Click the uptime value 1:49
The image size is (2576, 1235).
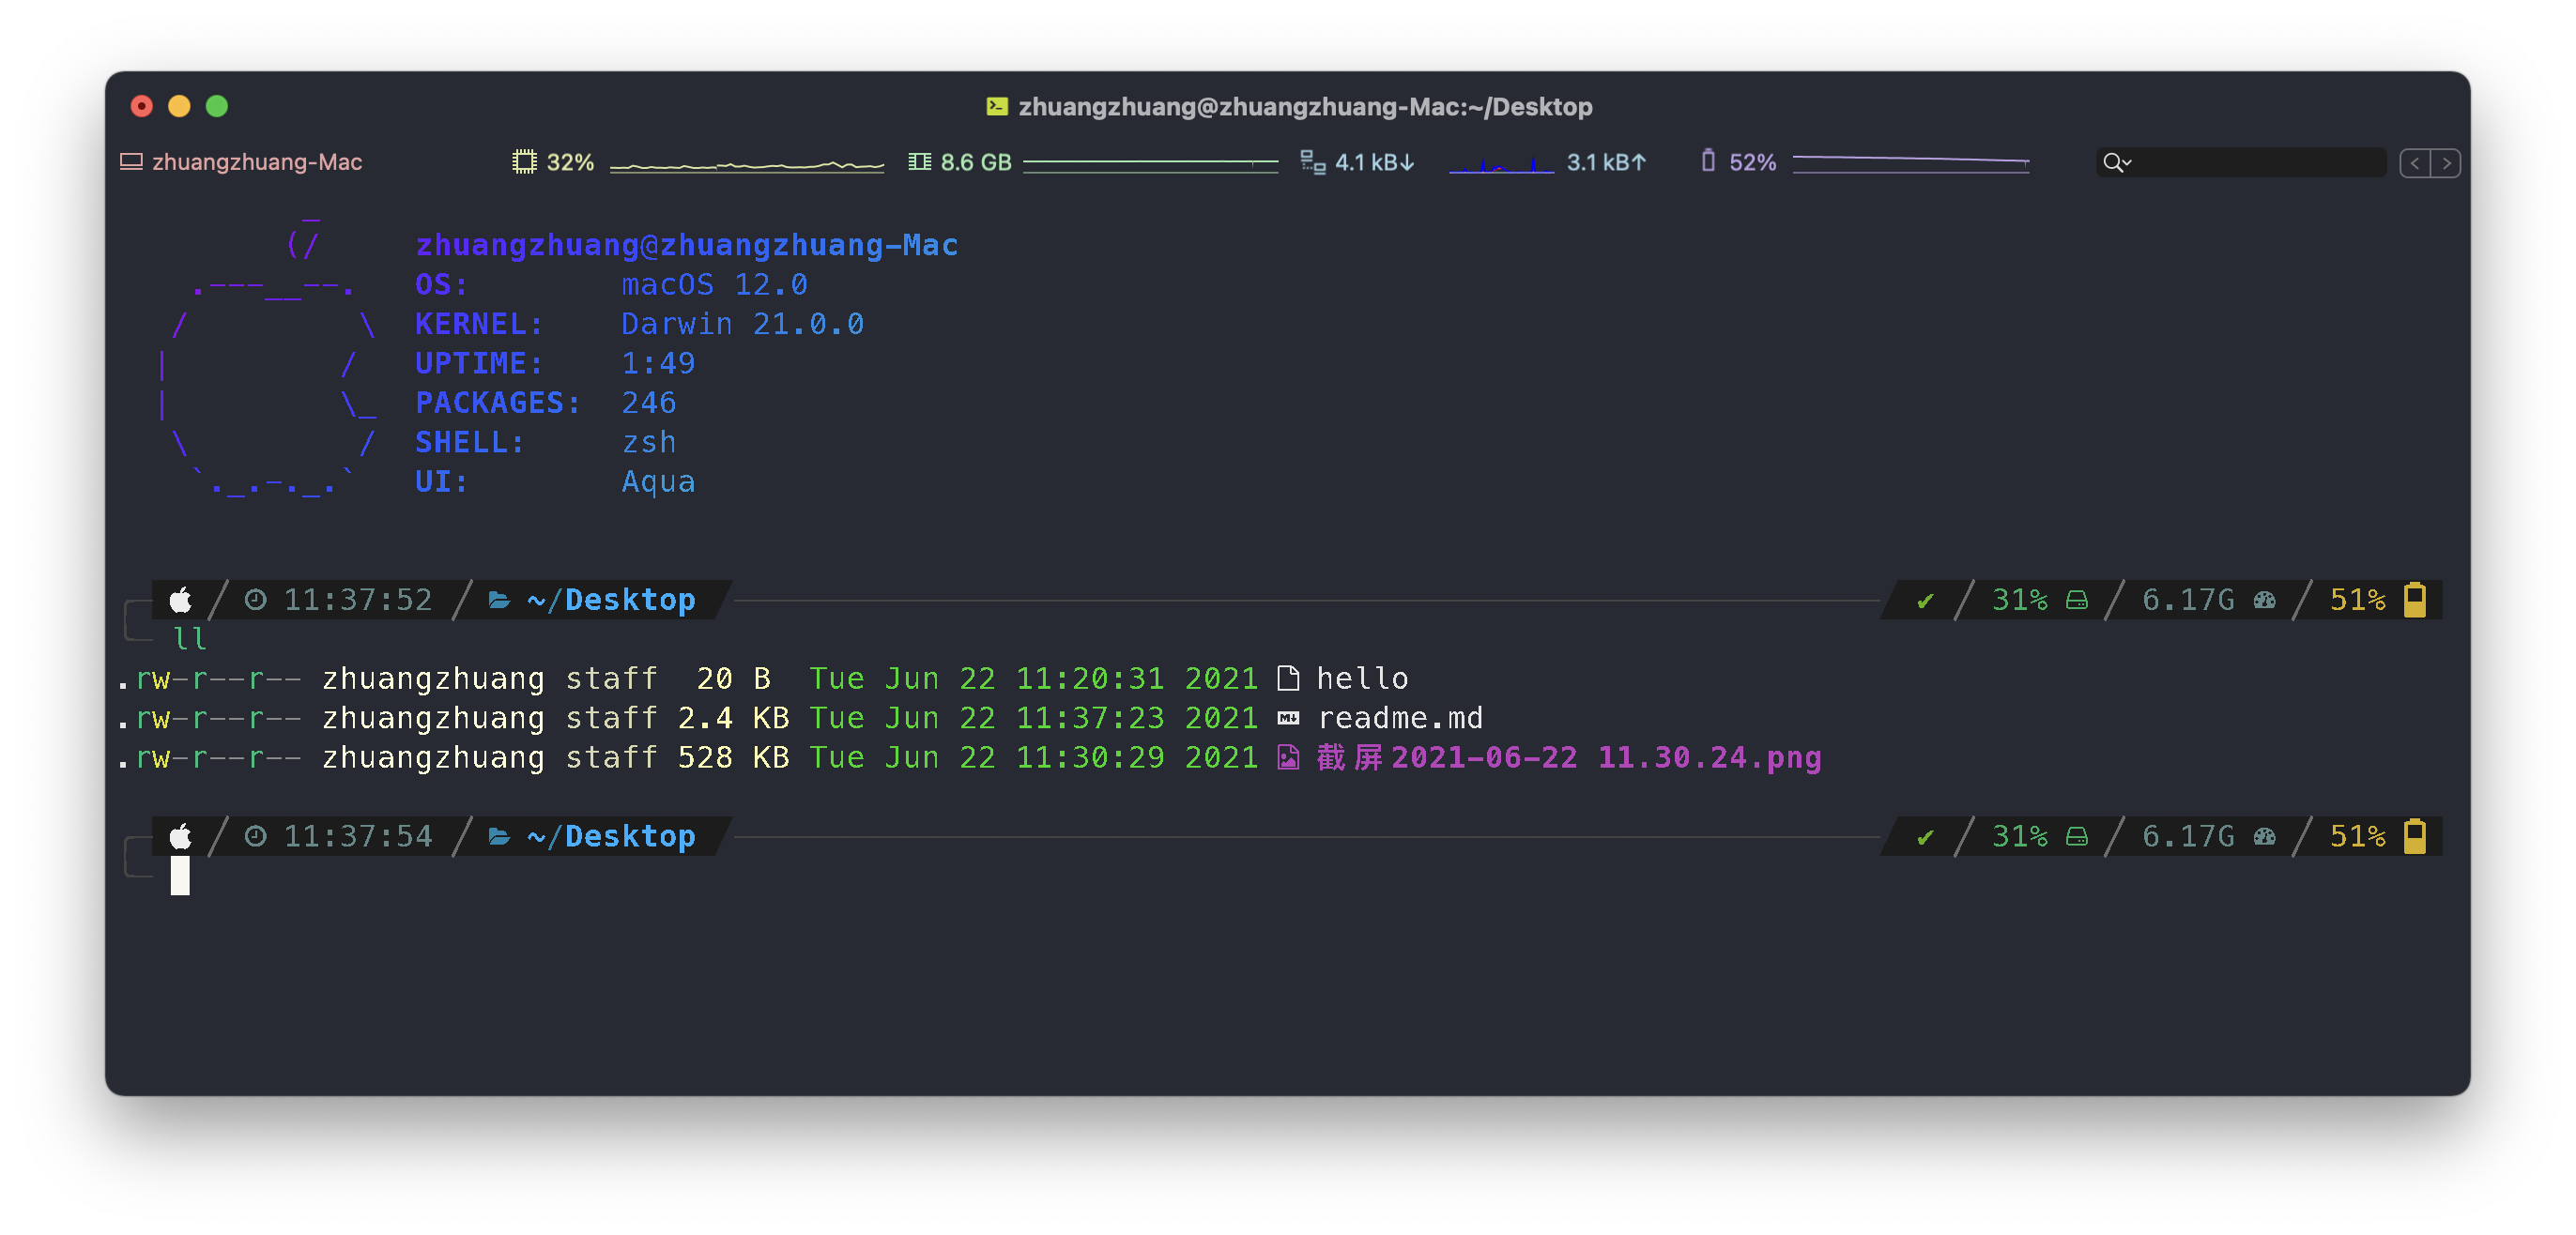click(x=658, y=363)
